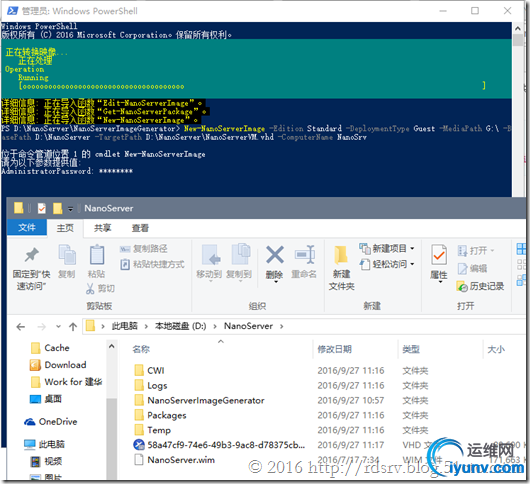
Task: Expand the chevron after 本地磁盘 (D:) in breadcrumb
Action: [x=215, y=326]
